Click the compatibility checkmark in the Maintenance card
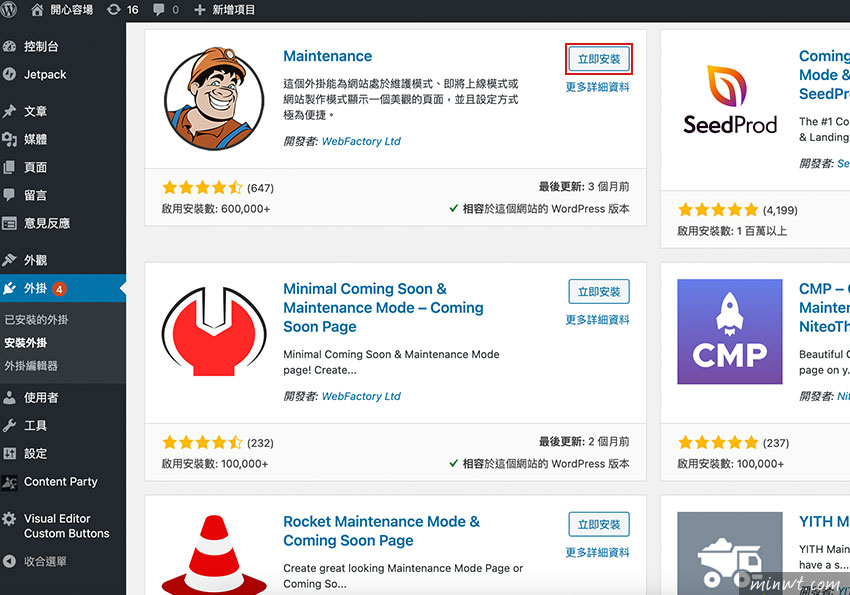The width and height of the screenshot is (850, 595). (x=454, y=209)
